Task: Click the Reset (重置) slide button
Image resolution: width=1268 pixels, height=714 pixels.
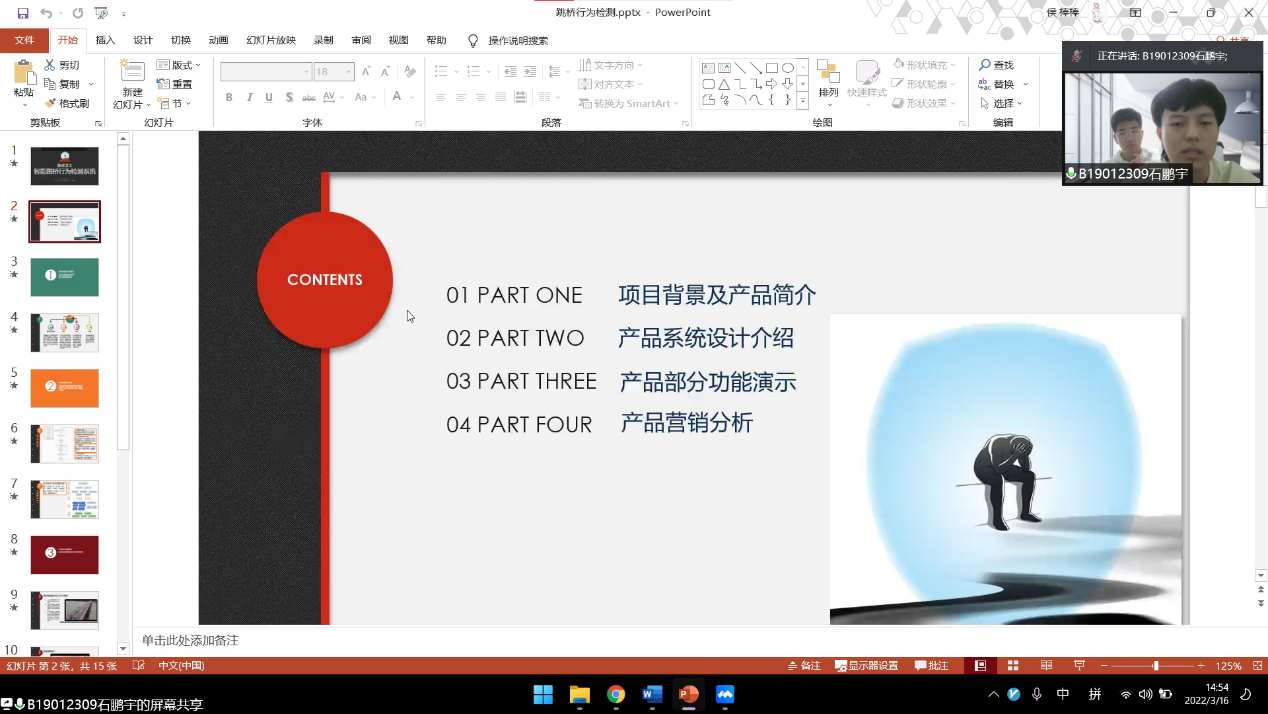Action: (x=175, y=84)
